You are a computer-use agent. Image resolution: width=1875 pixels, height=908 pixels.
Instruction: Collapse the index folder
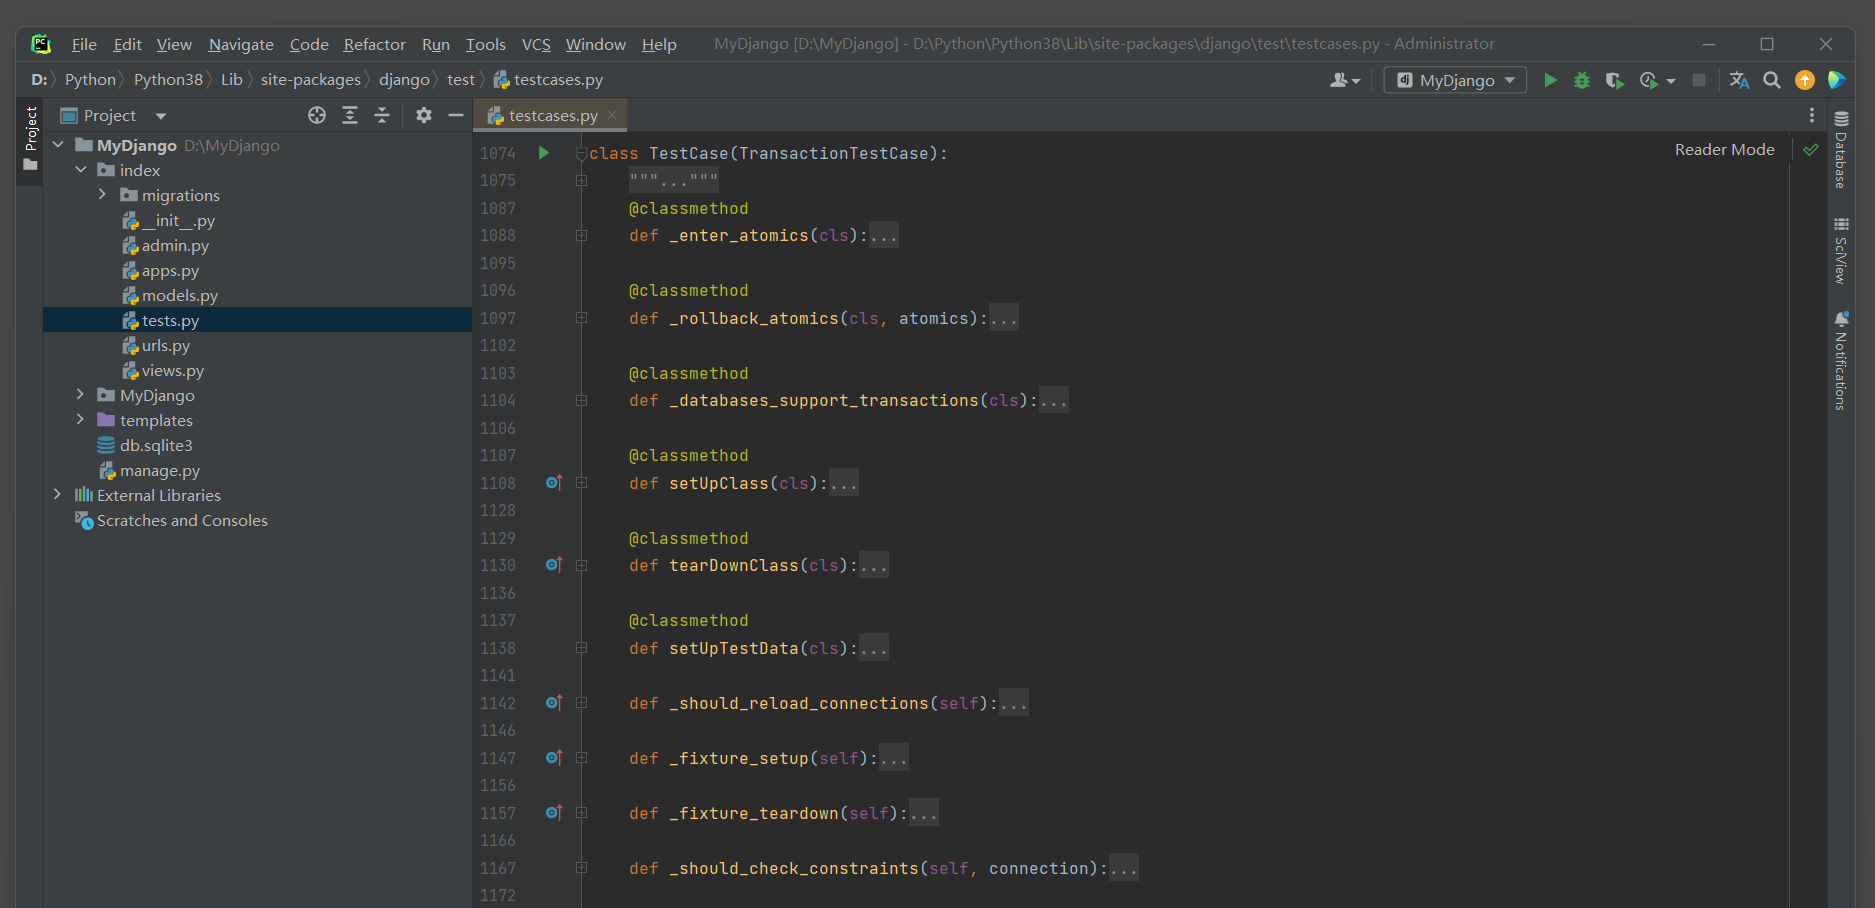(x=81, y=170)
